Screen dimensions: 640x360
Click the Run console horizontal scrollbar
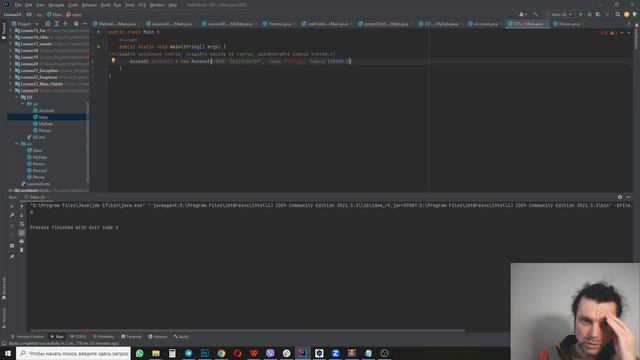coord(248,330)
